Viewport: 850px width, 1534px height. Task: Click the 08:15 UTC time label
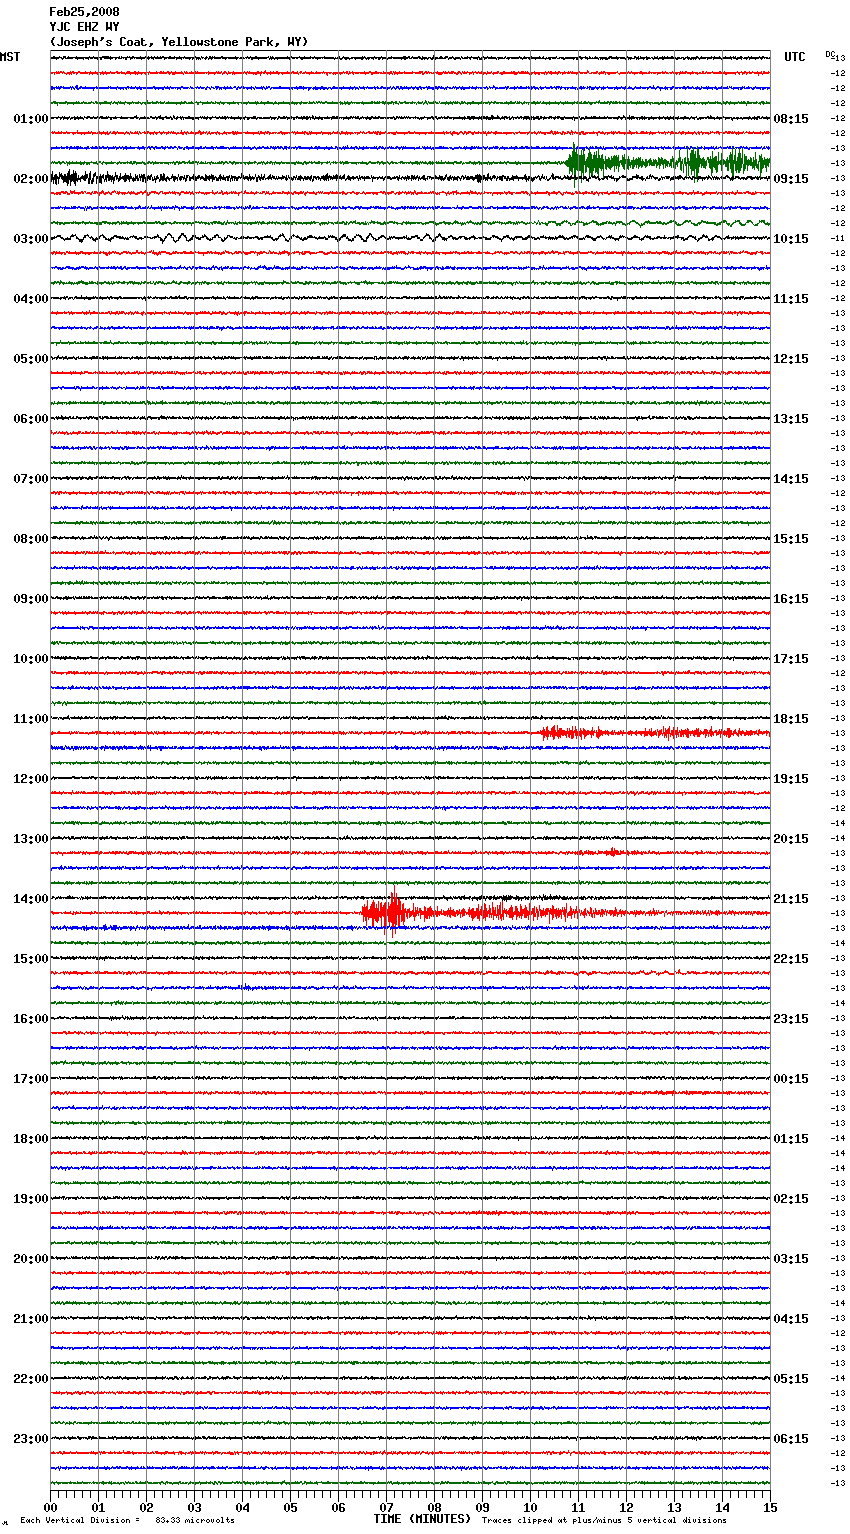(791, 119)
